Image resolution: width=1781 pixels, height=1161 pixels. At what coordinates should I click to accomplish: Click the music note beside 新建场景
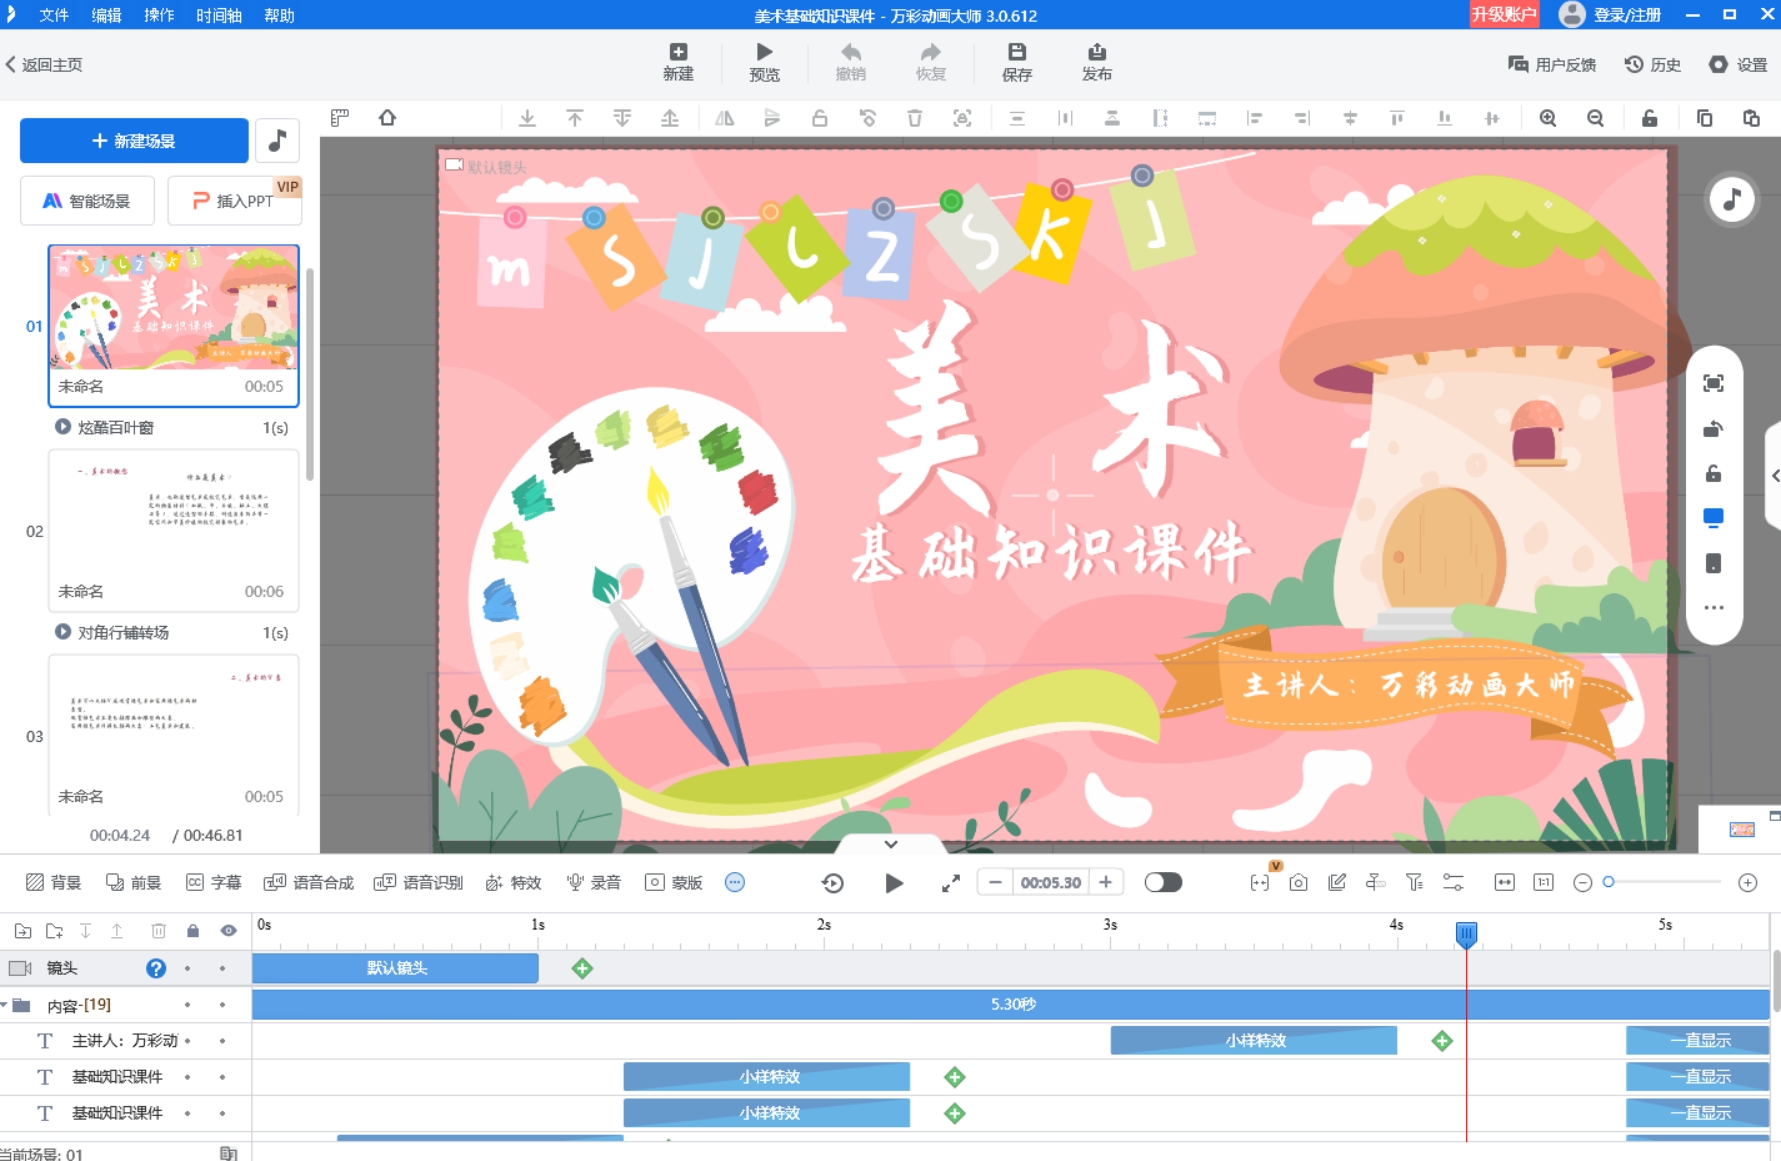pyautogui.click(x=277, y=141)
